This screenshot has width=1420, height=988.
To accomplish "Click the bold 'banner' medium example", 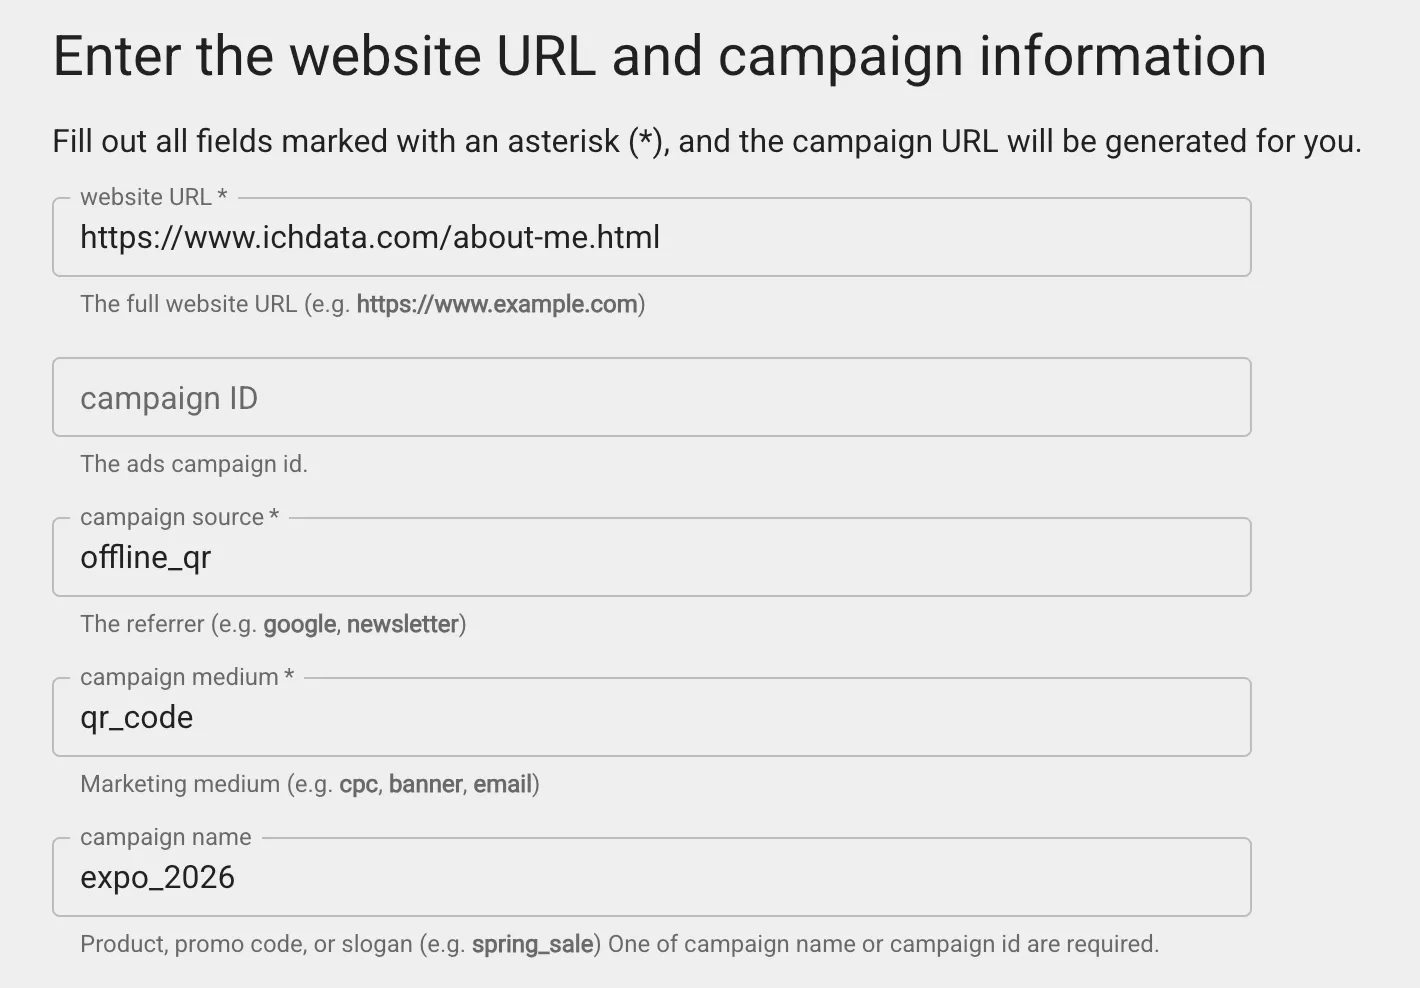I will (426, 784).
